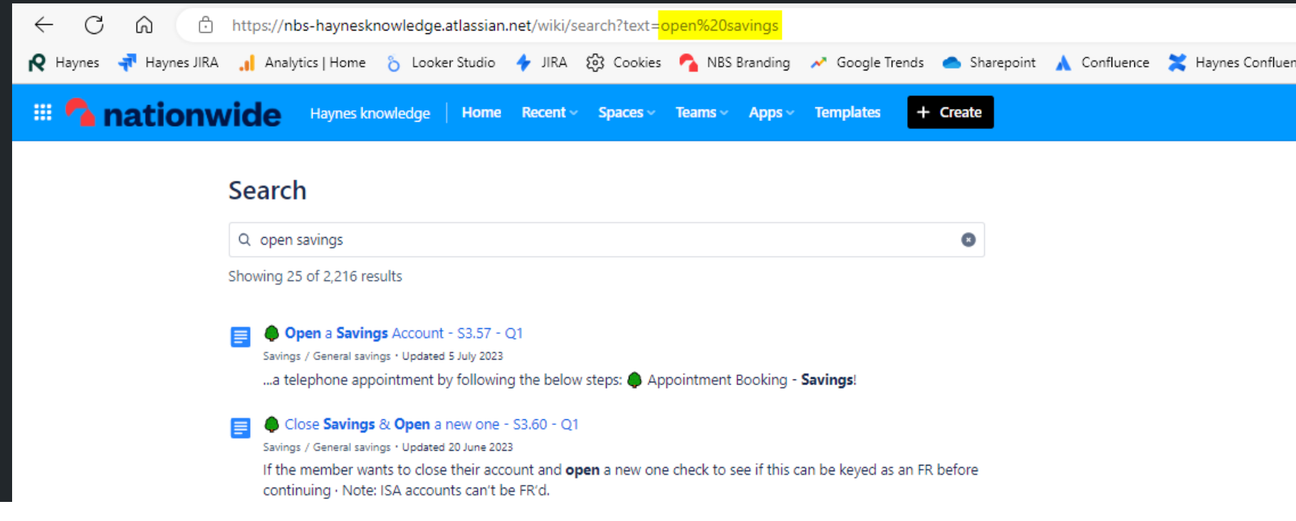Focus the 'open savings' search field
The image size is (1296, 521).
(x=606, y=240)
